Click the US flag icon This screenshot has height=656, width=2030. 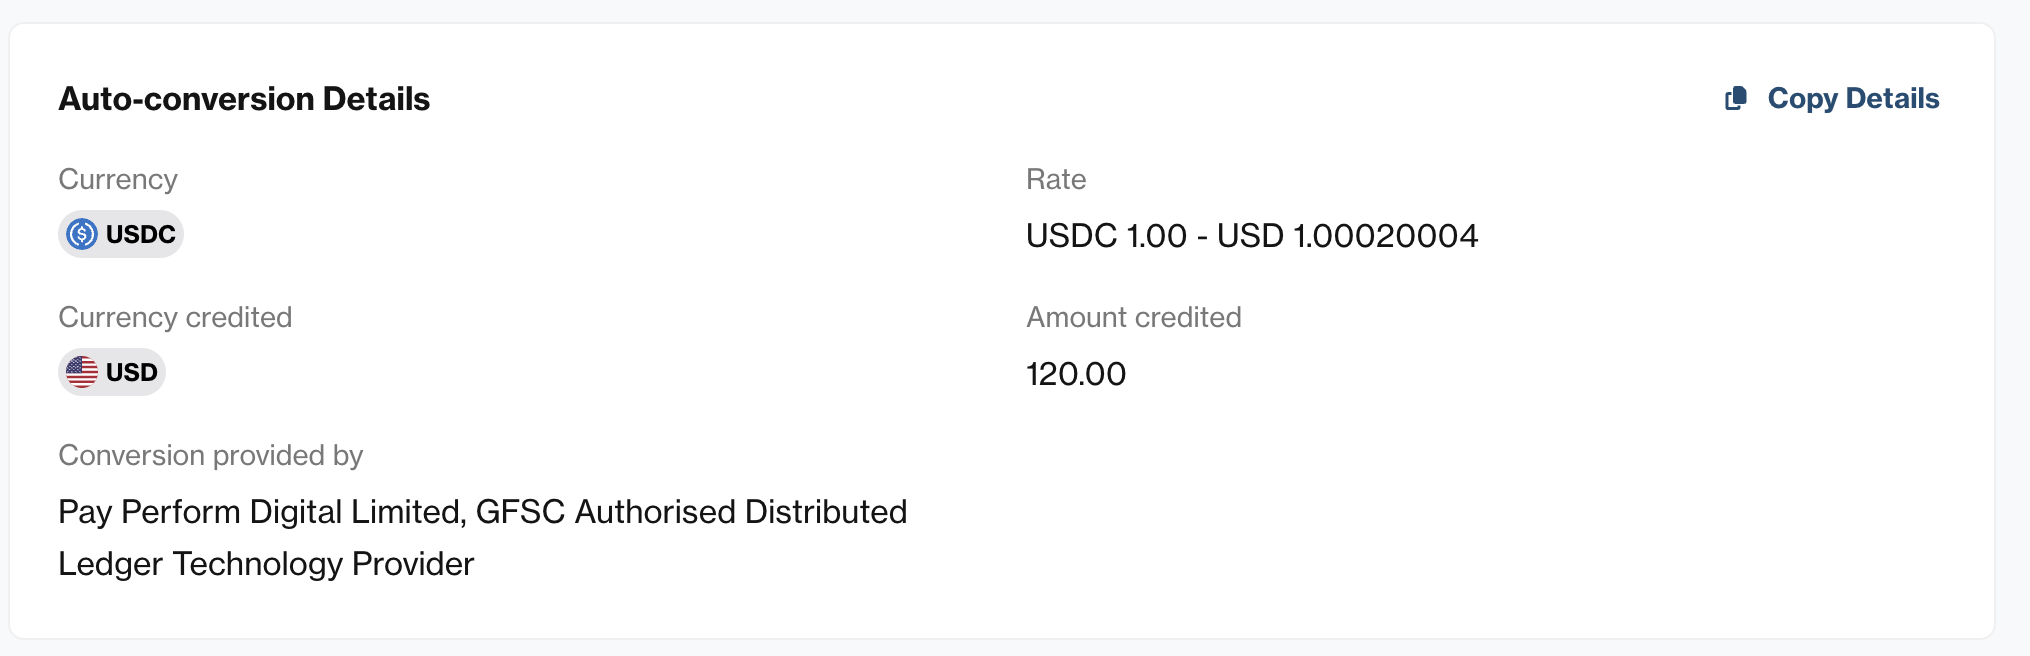[x=82, y=372]
